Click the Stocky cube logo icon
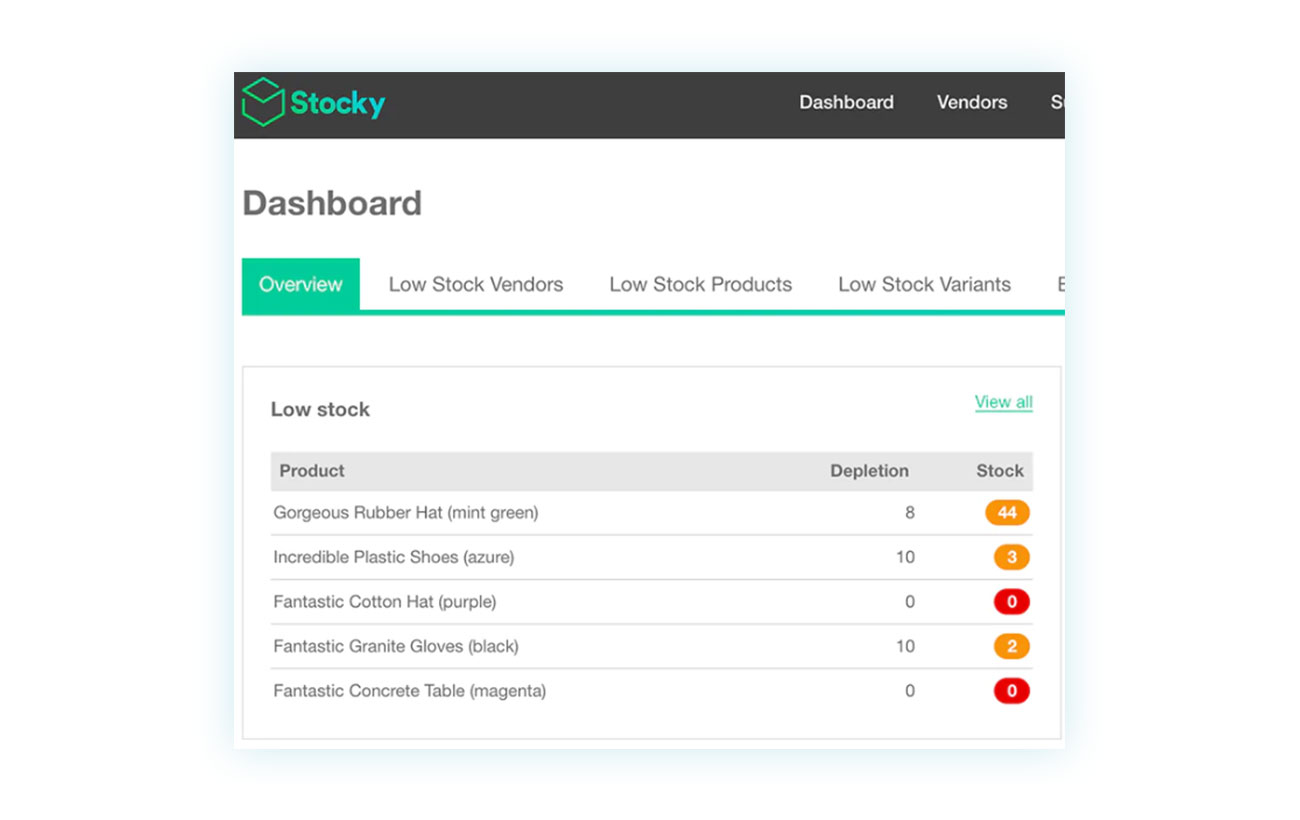 click(264, 102)
